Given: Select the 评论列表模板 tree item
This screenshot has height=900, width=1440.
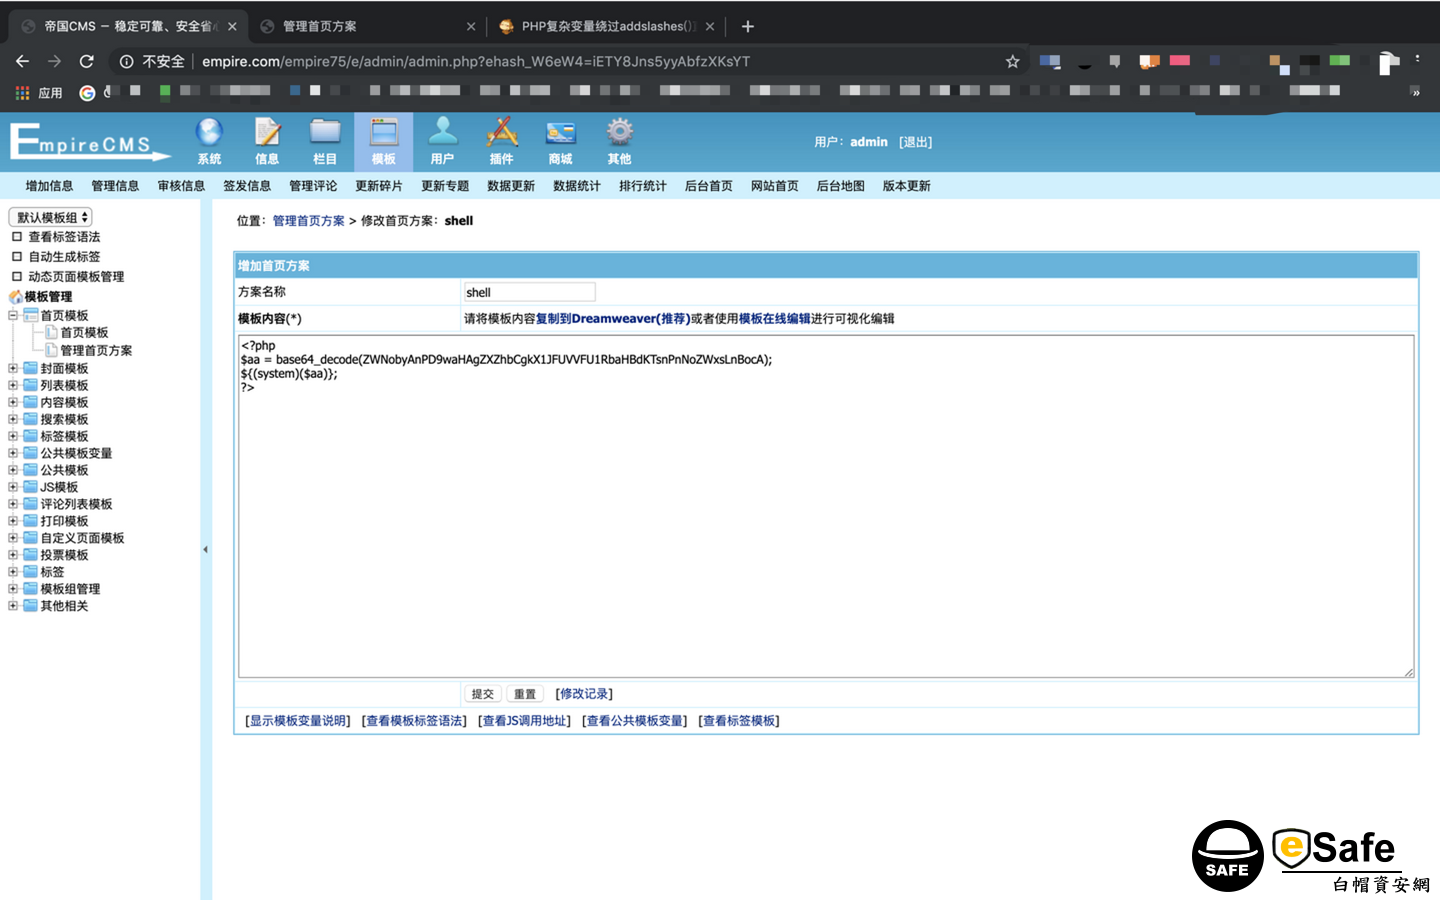Looking at the screenshot, I should point(76,504).
